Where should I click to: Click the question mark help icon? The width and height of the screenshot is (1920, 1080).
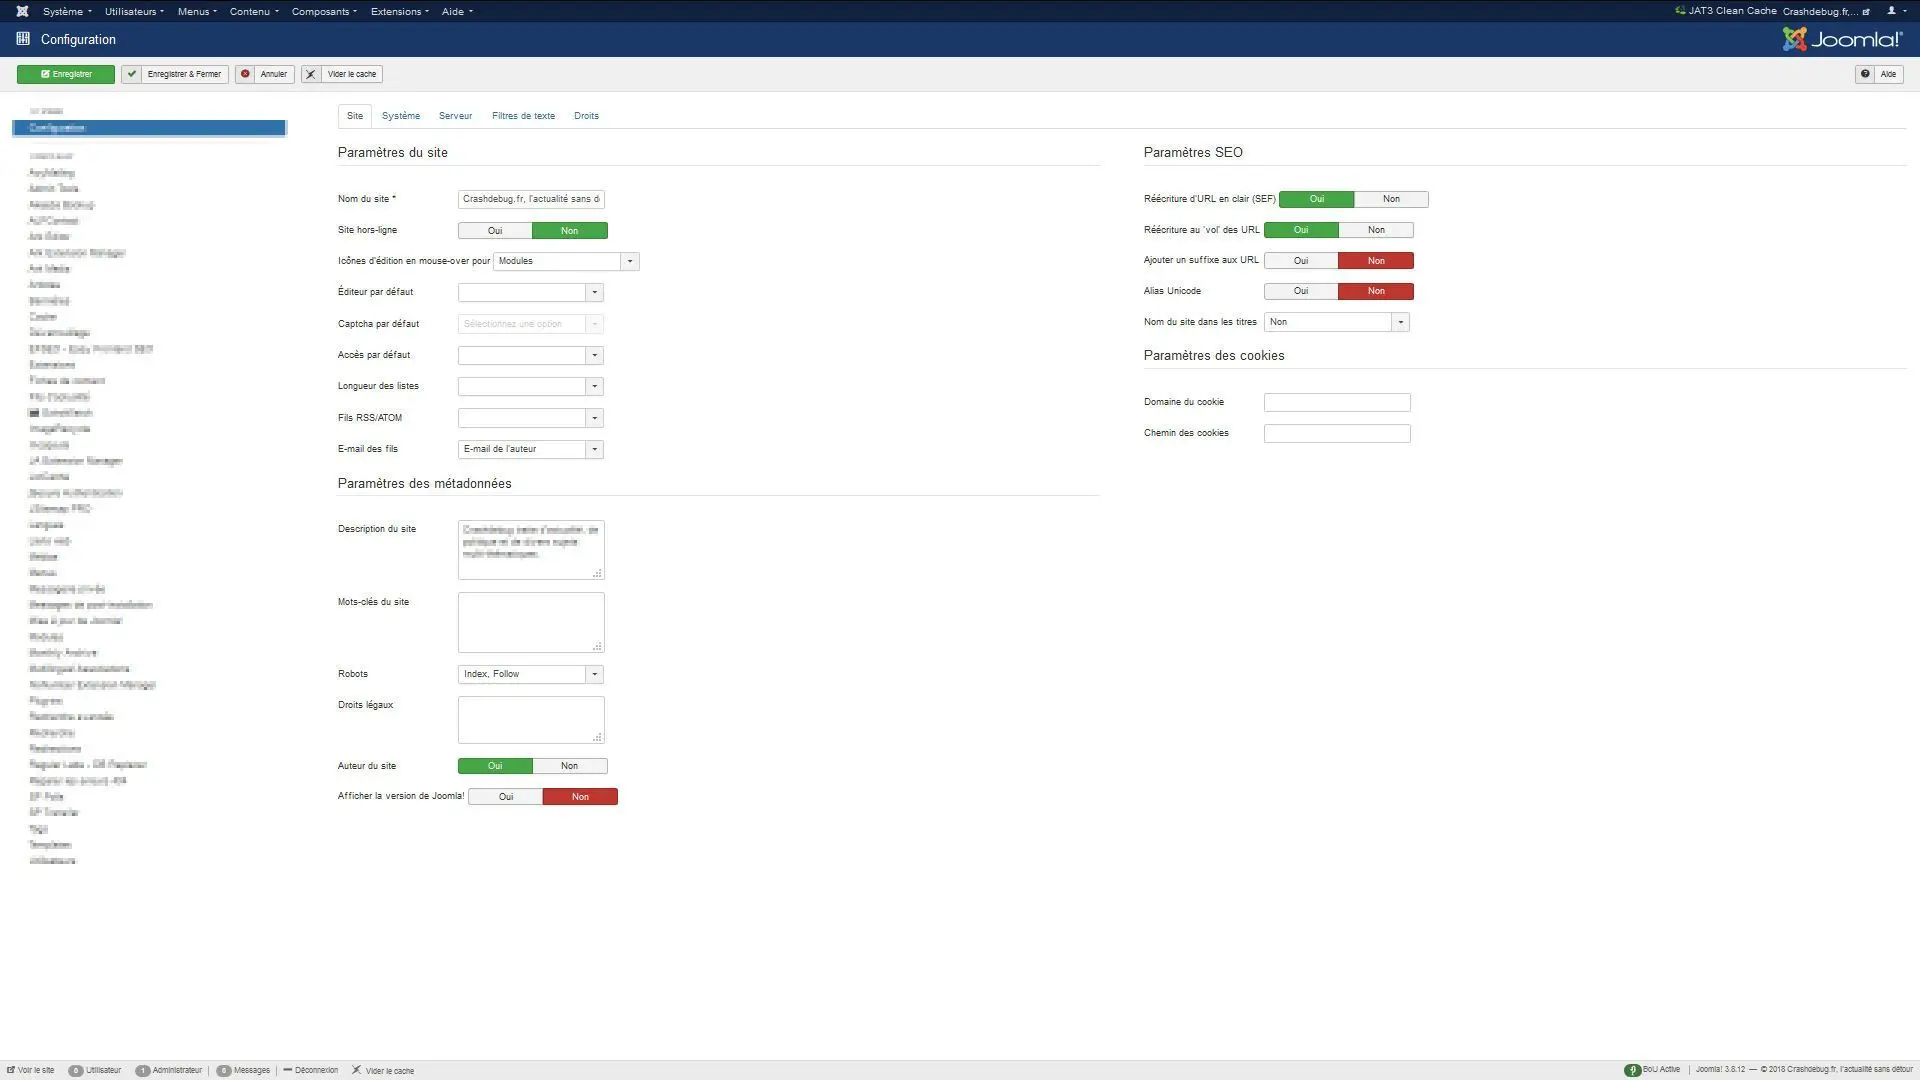pos(1865,74)
